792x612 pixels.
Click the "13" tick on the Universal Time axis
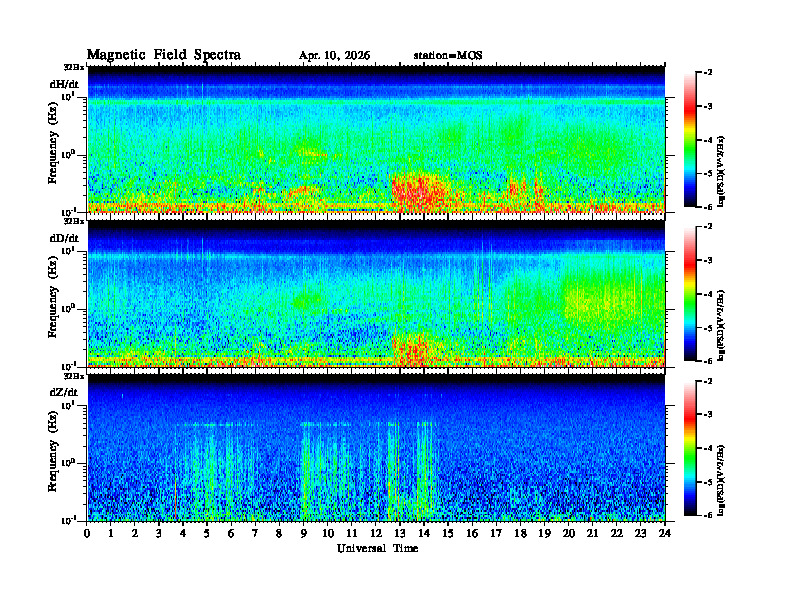pos(400,534)
